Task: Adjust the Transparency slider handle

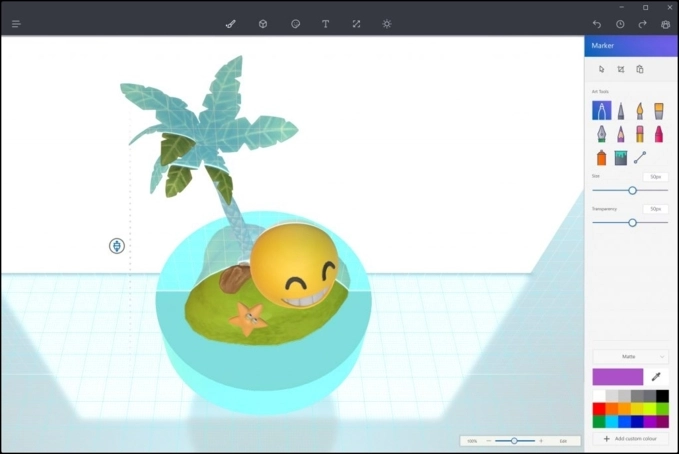Action: coord(632,223)
